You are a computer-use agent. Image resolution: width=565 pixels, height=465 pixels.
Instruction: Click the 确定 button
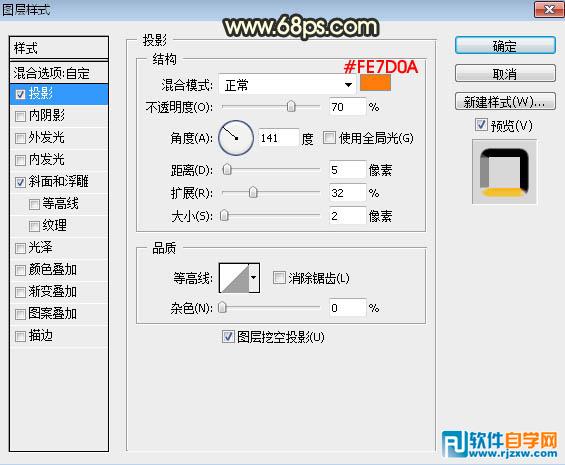click(x=505, y=46)
